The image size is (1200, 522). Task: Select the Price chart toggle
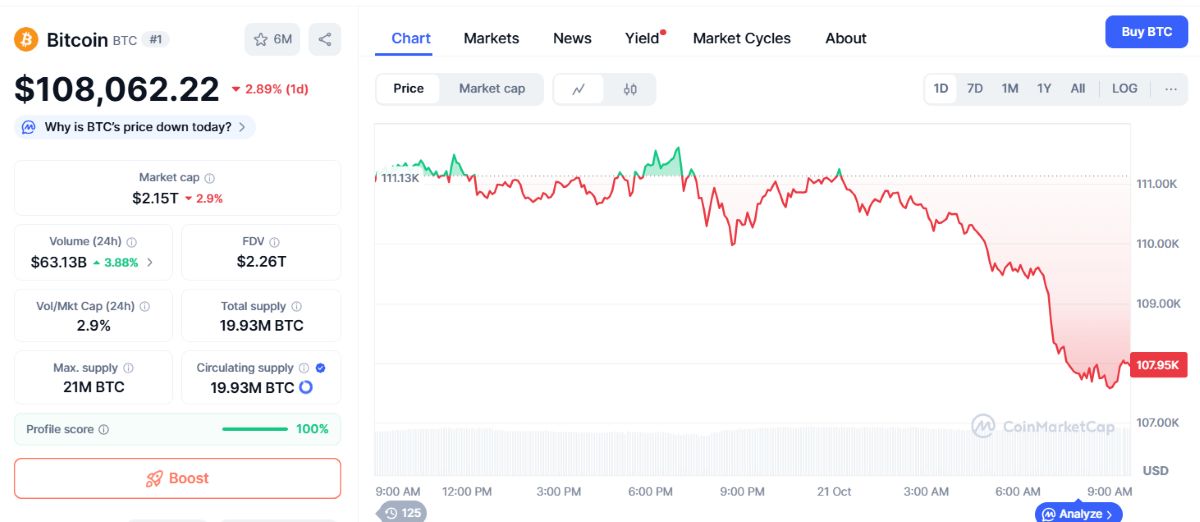point(408,89)
